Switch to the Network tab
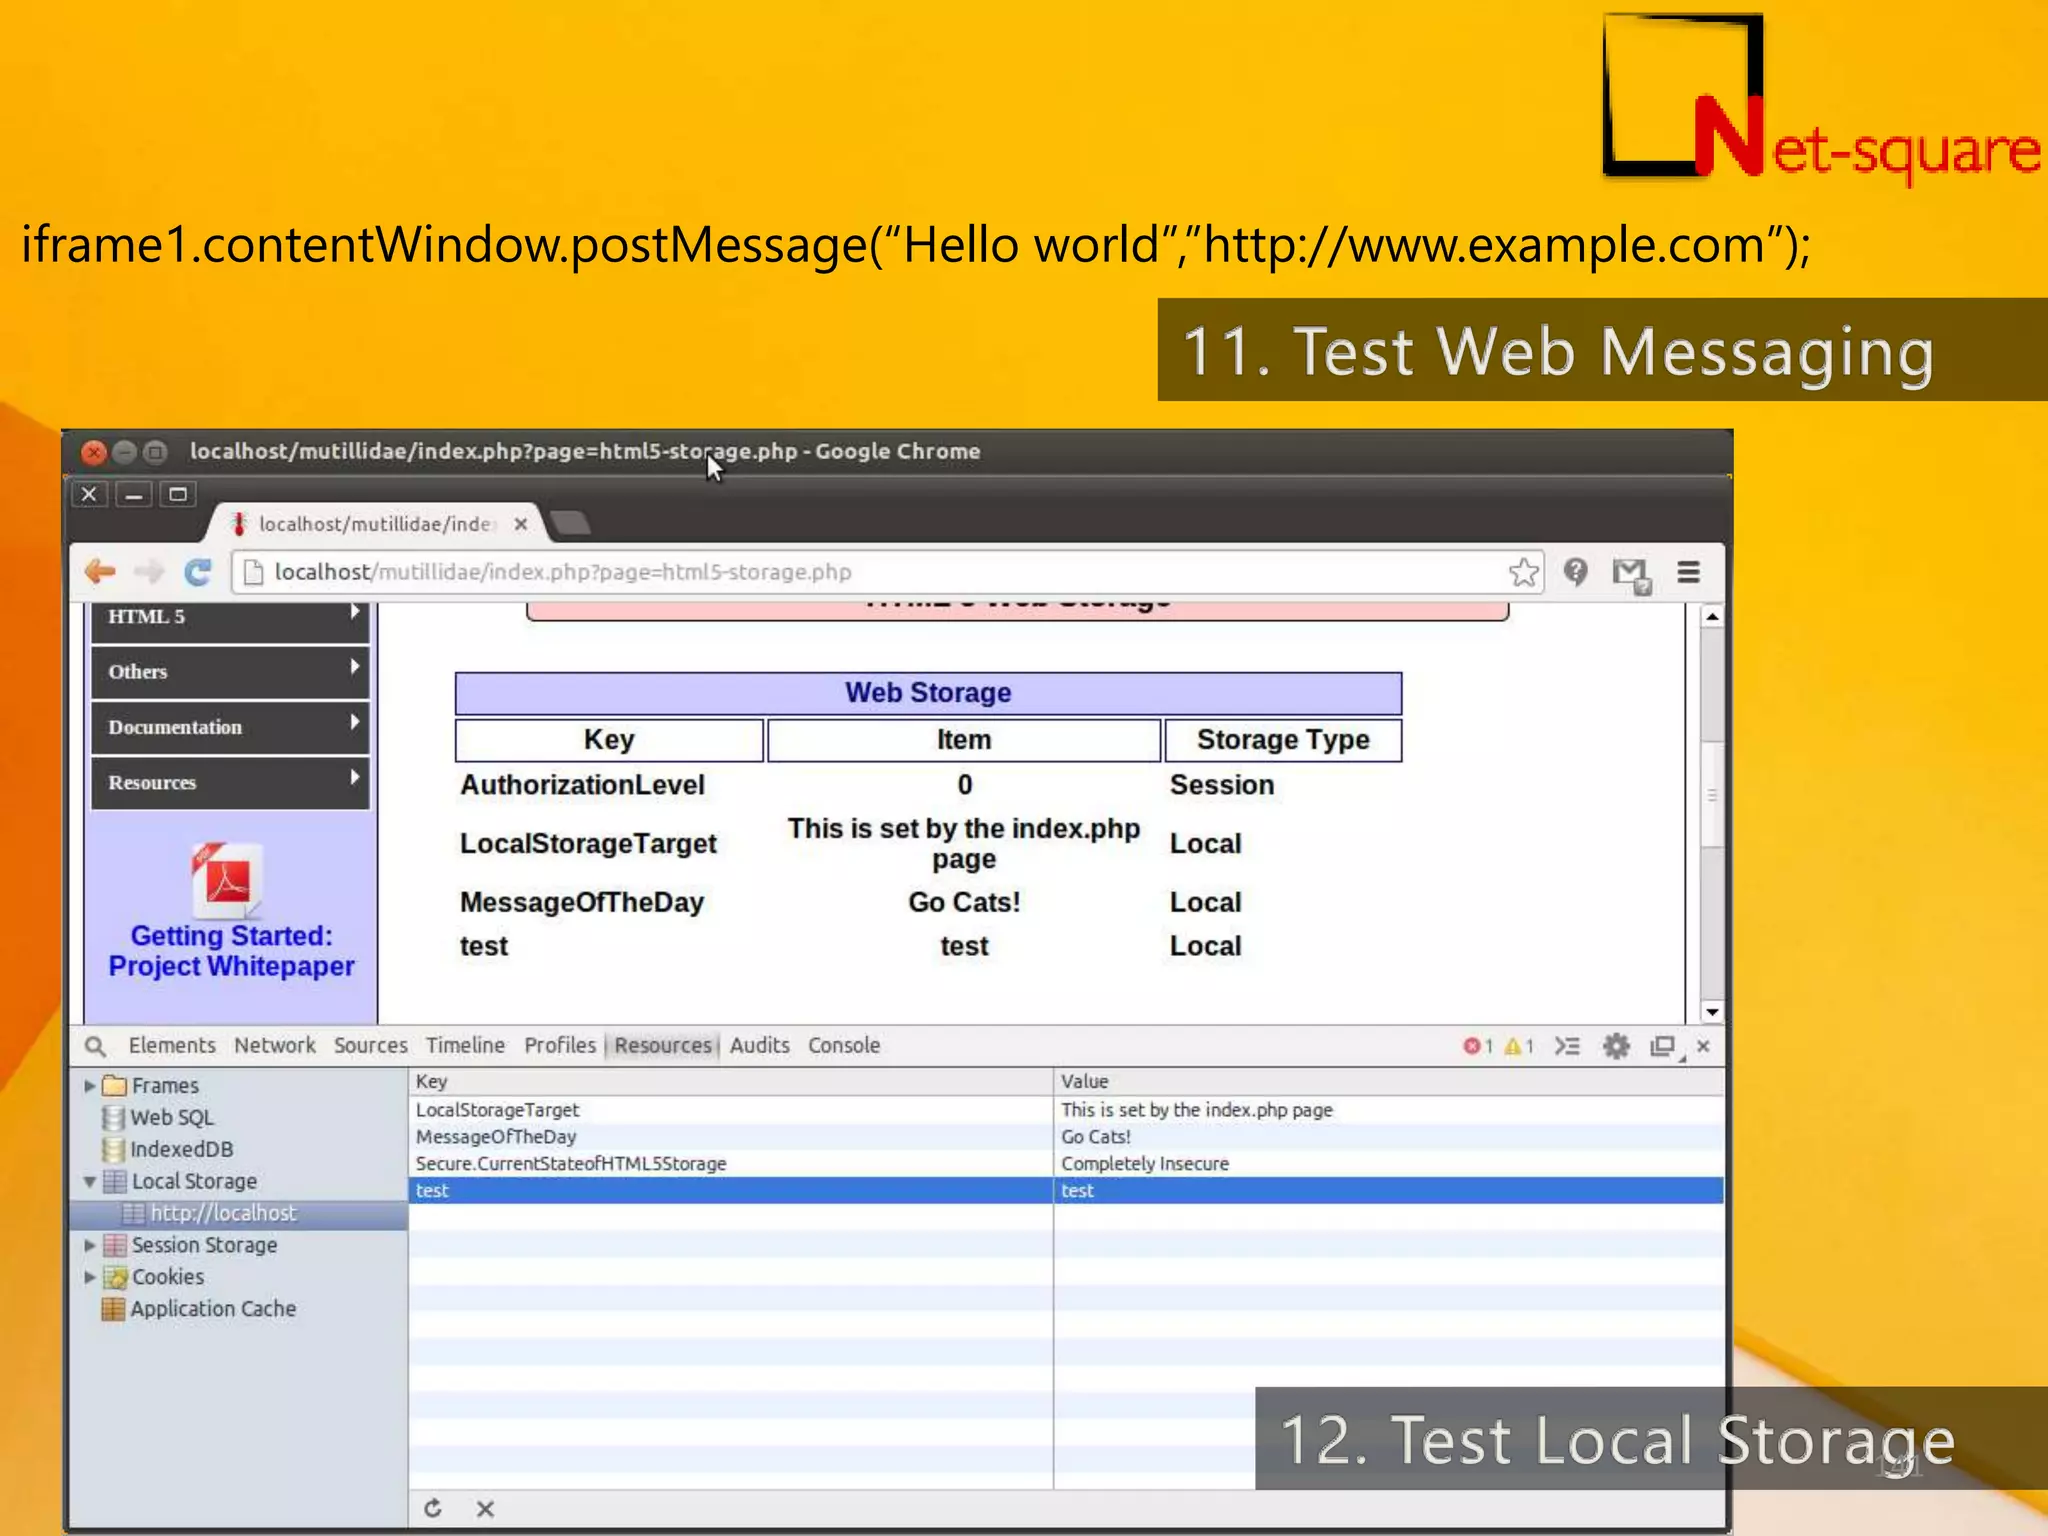Screen dimensions: 2048x1536 pos(275,1046)
